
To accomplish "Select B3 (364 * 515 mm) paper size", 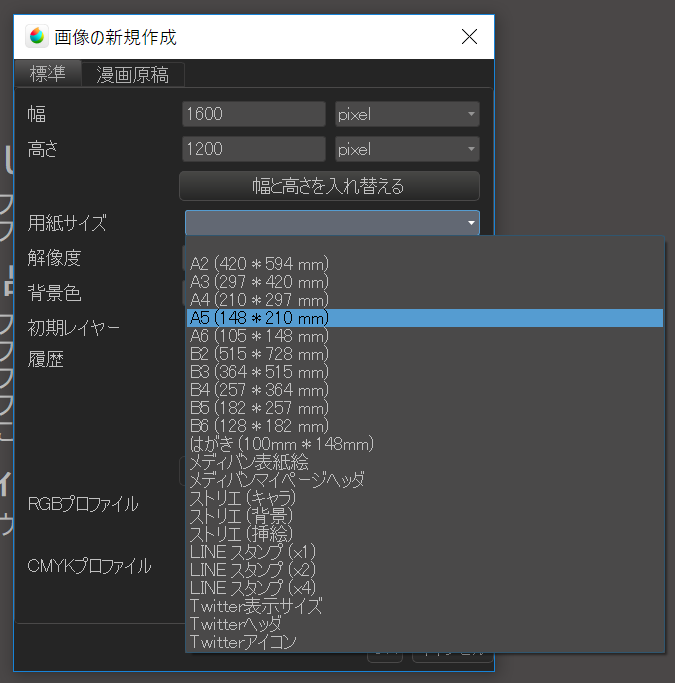I will pos(425,372).
